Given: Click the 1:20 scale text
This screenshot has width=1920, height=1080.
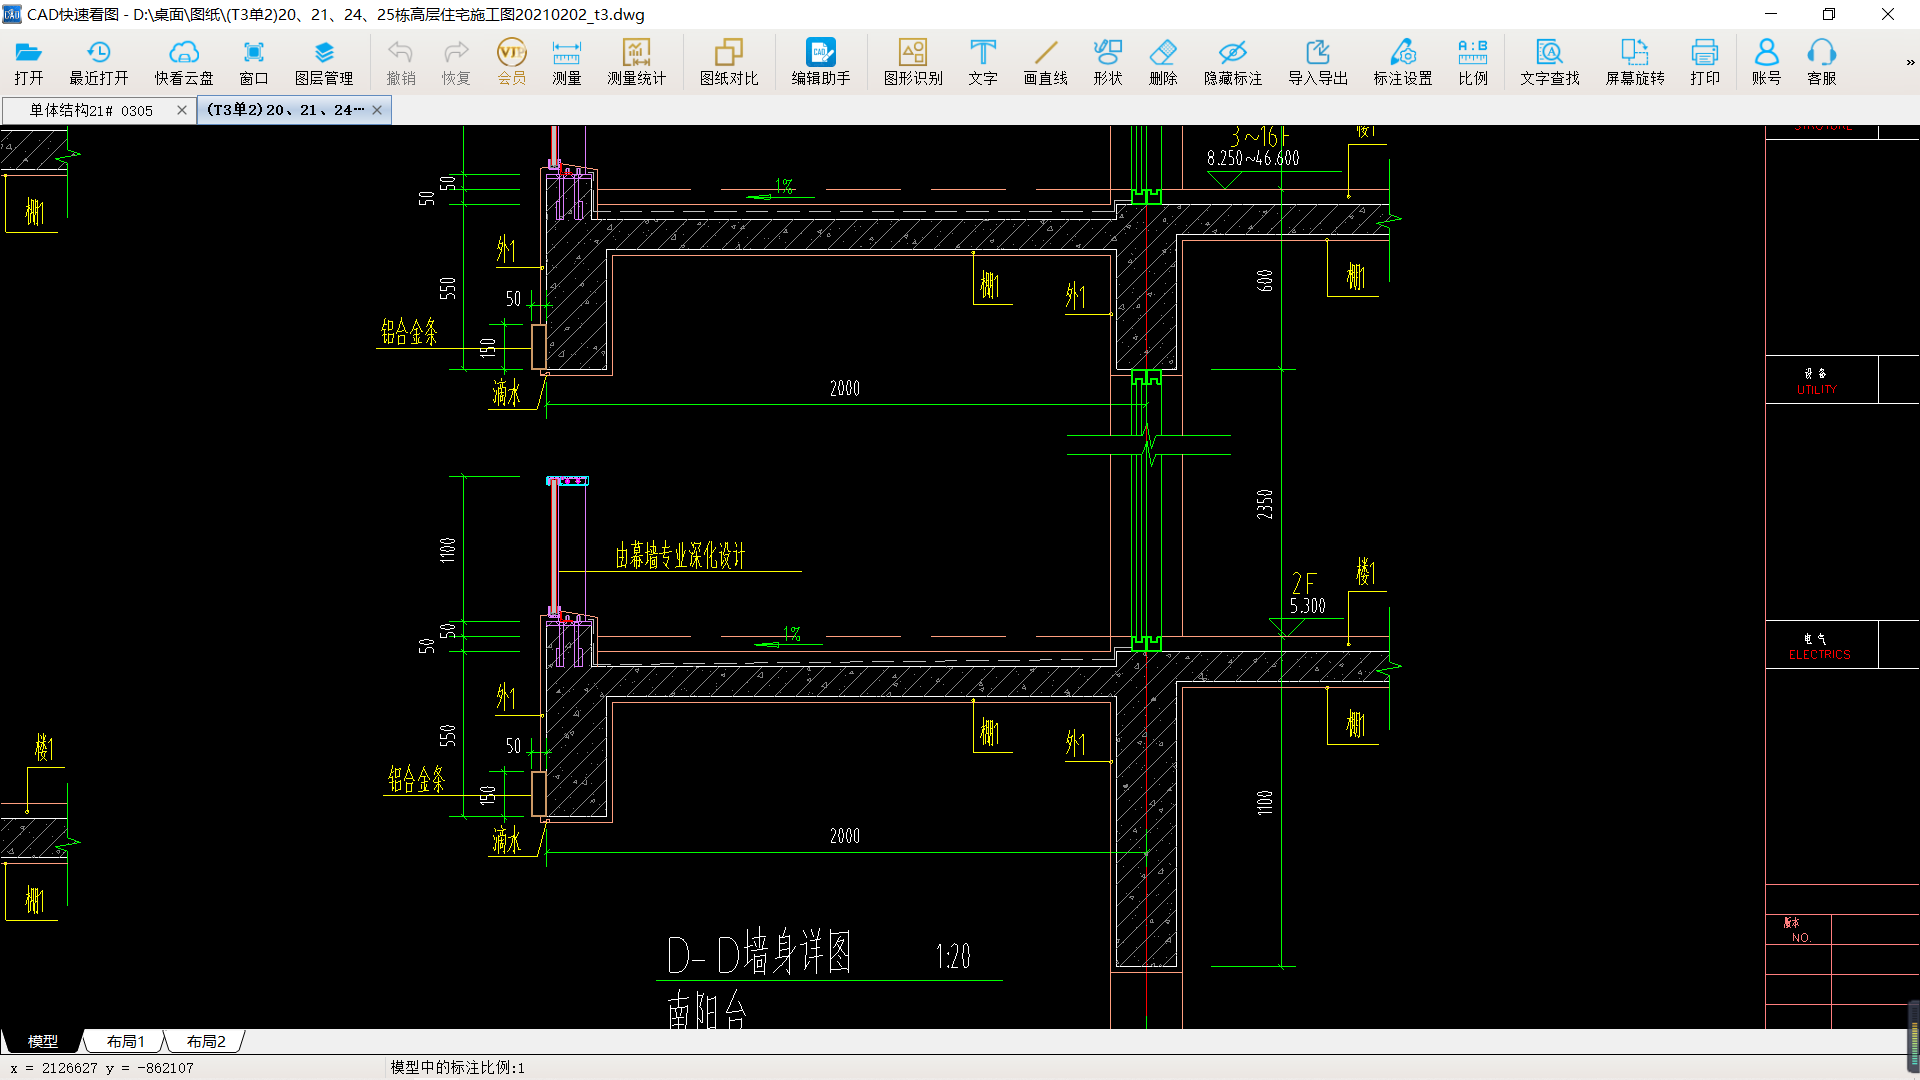Looking at the screenshot, I should [x=953, y=957].
